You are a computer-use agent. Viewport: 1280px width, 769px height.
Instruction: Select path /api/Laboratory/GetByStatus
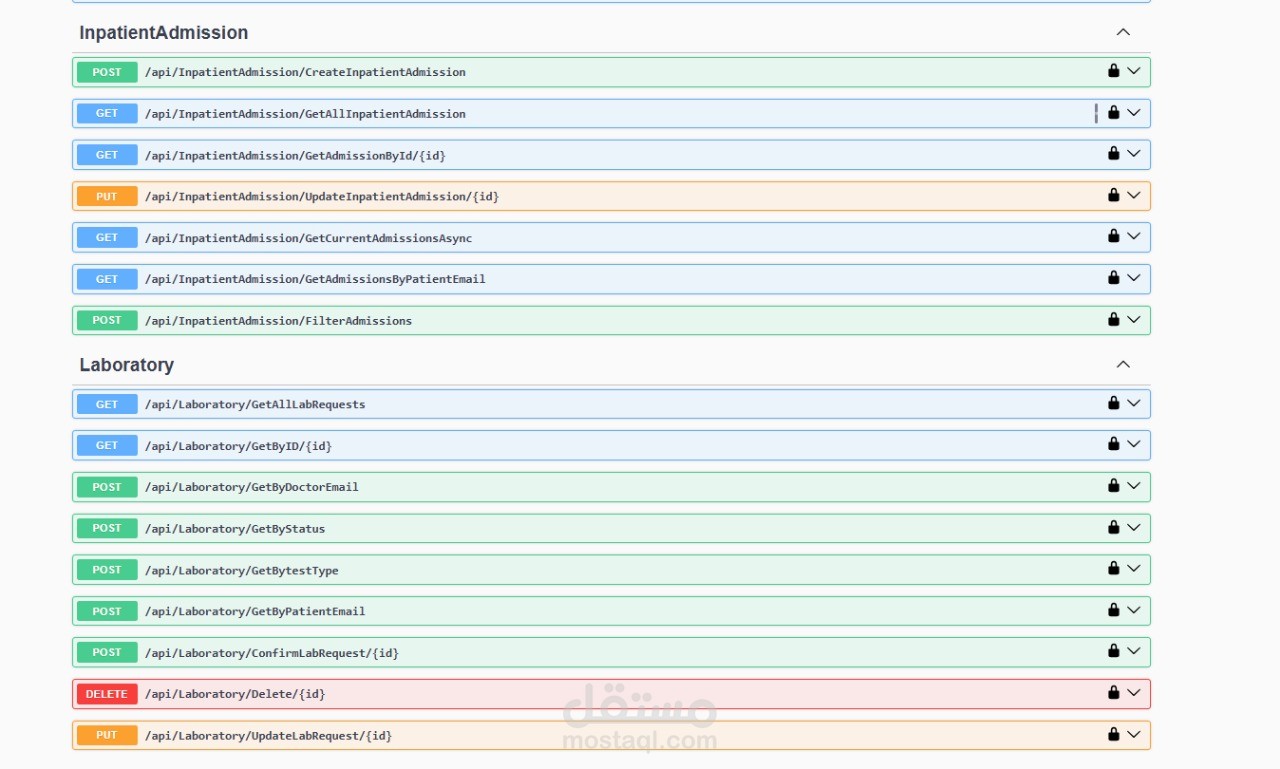(x=235, y=528)
